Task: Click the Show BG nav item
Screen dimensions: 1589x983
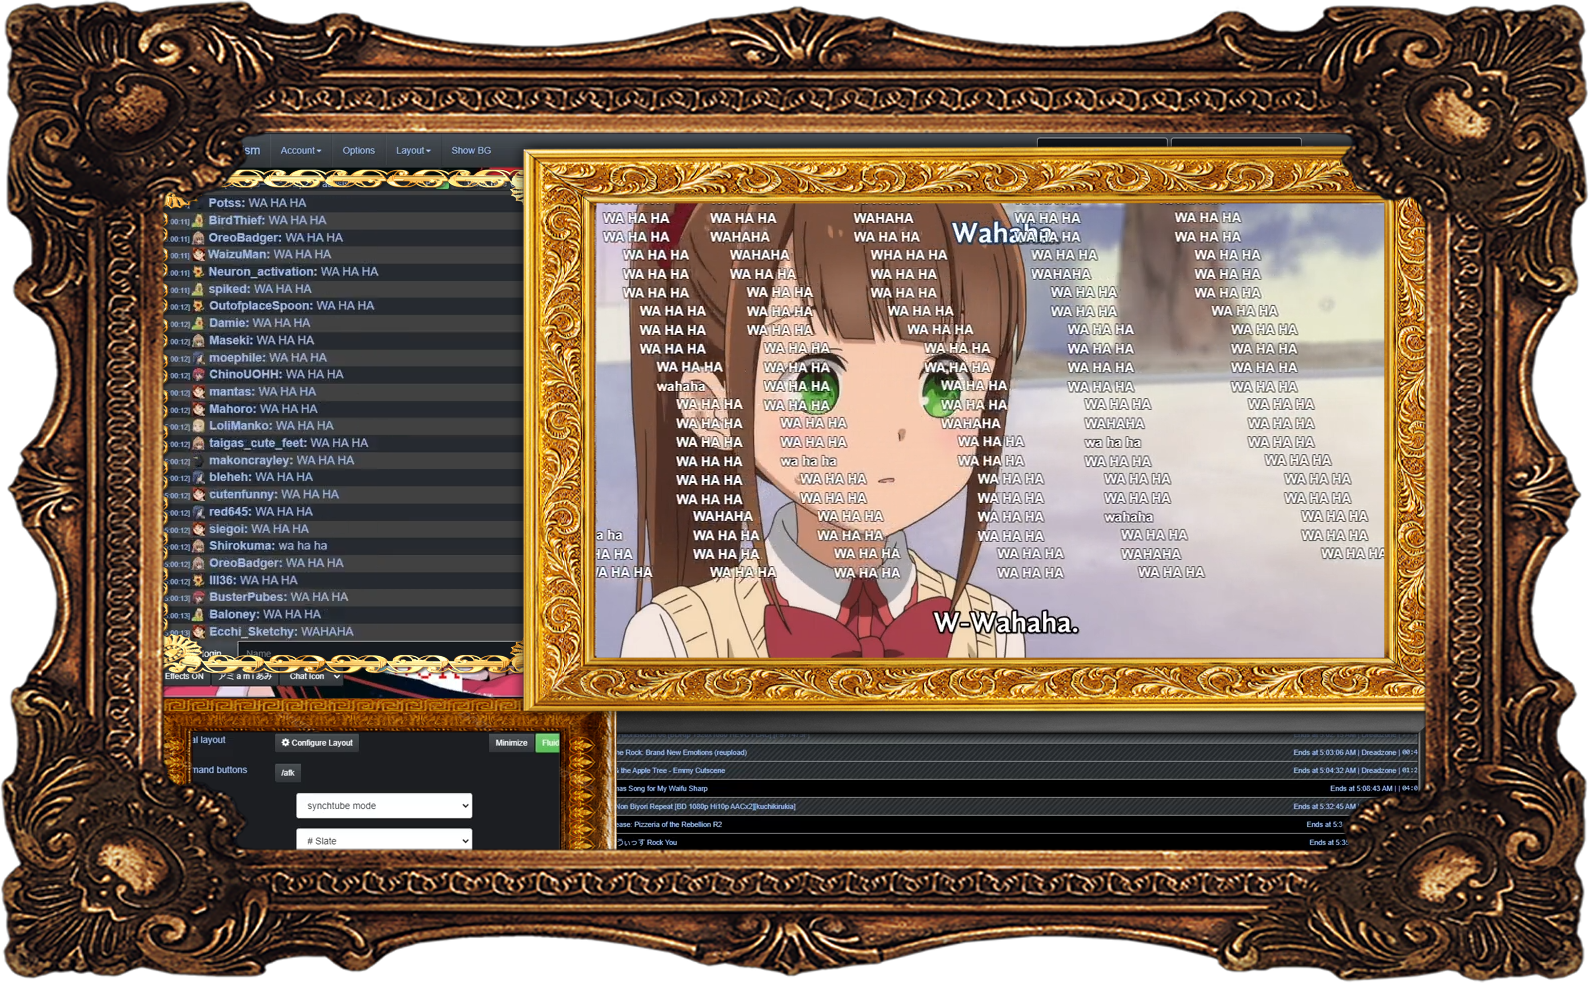Action: pos(471,151)
